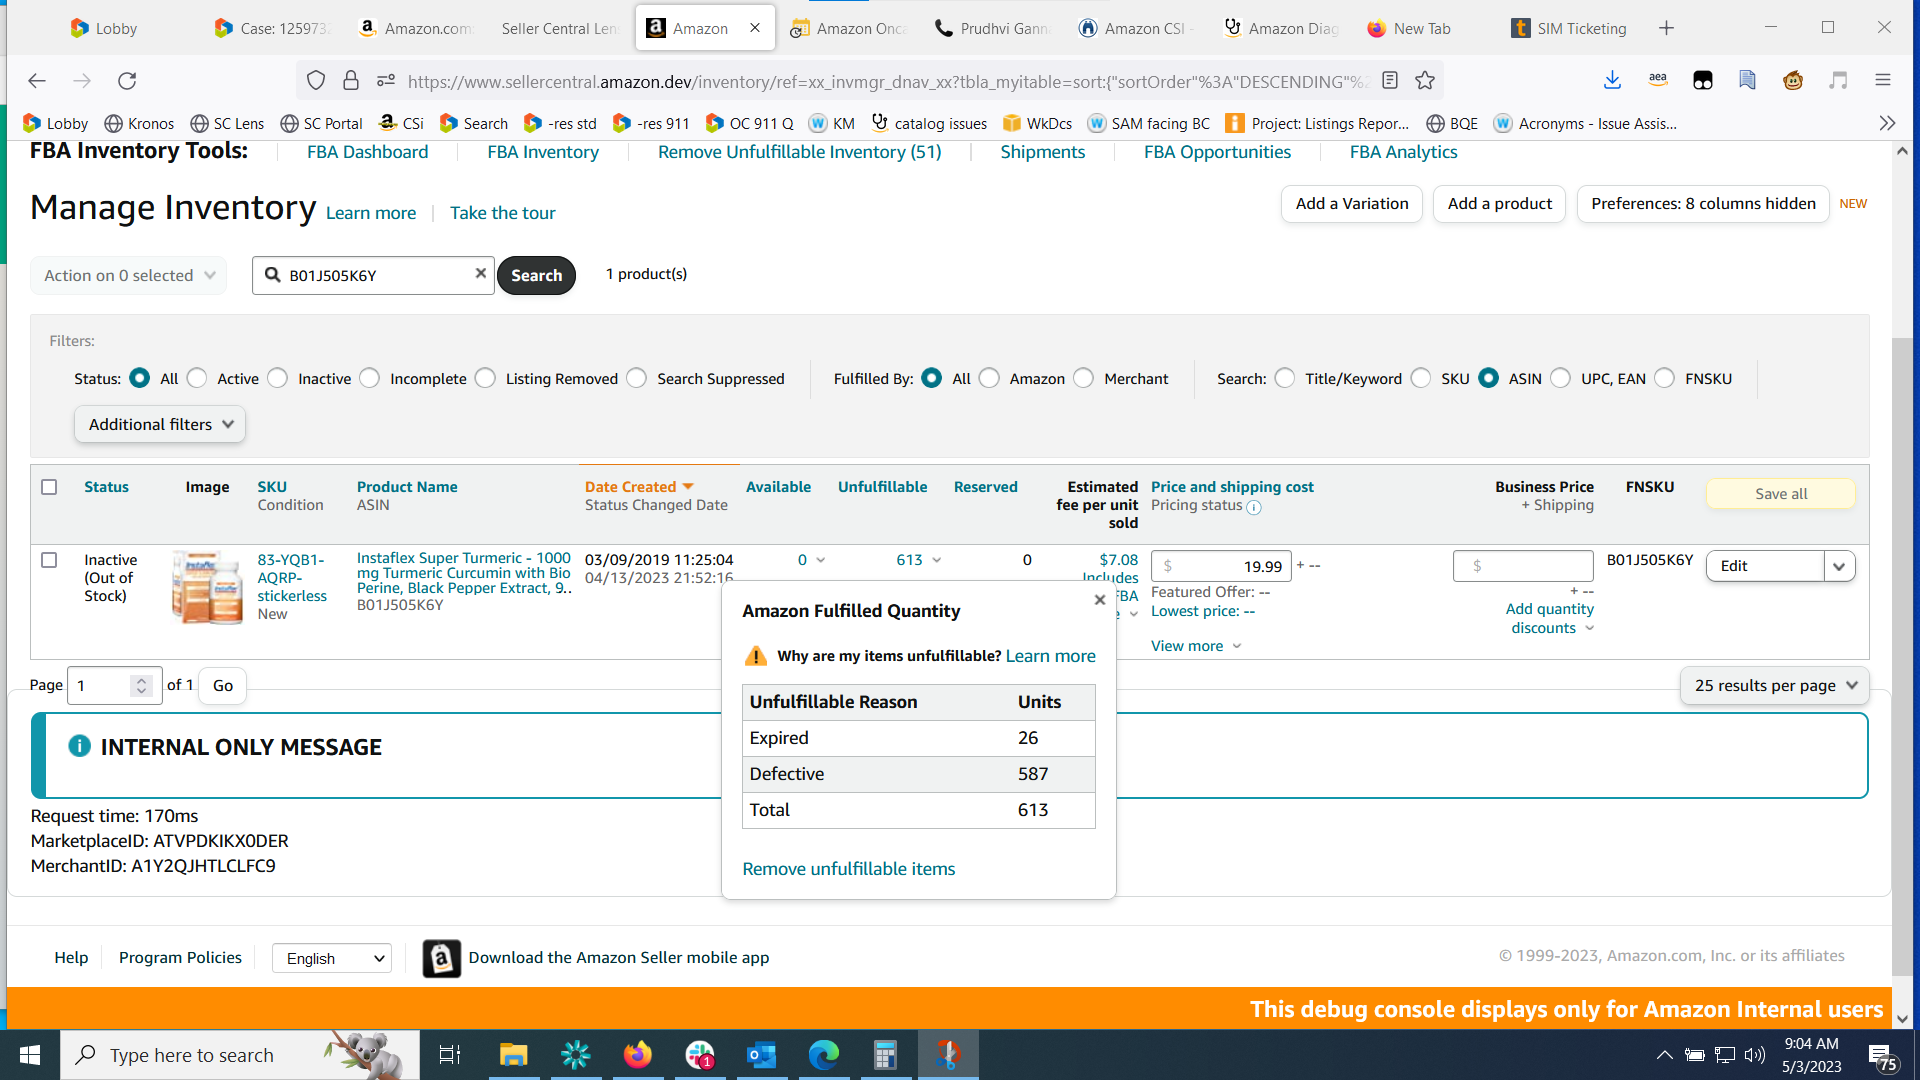Select Search Suppressed status filter
The image size is (1920, 1080).
point(637,378)
